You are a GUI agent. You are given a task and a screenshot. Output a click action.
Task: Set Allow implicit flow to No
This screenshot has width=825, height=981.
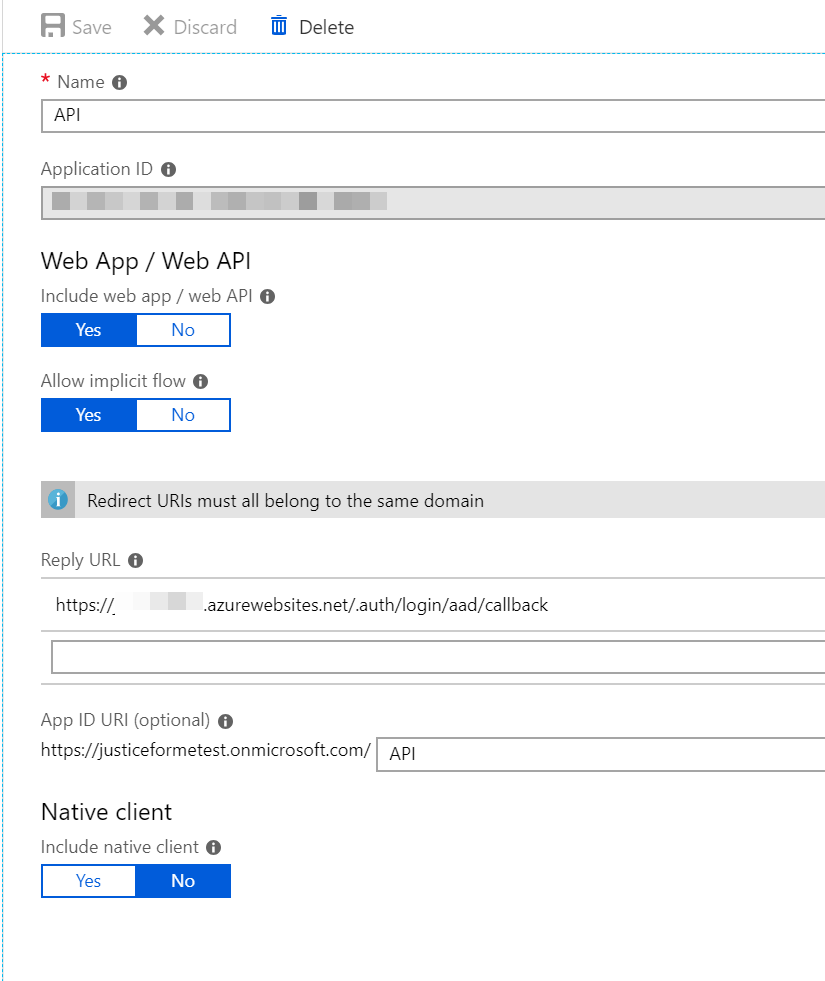pos(183,415)
